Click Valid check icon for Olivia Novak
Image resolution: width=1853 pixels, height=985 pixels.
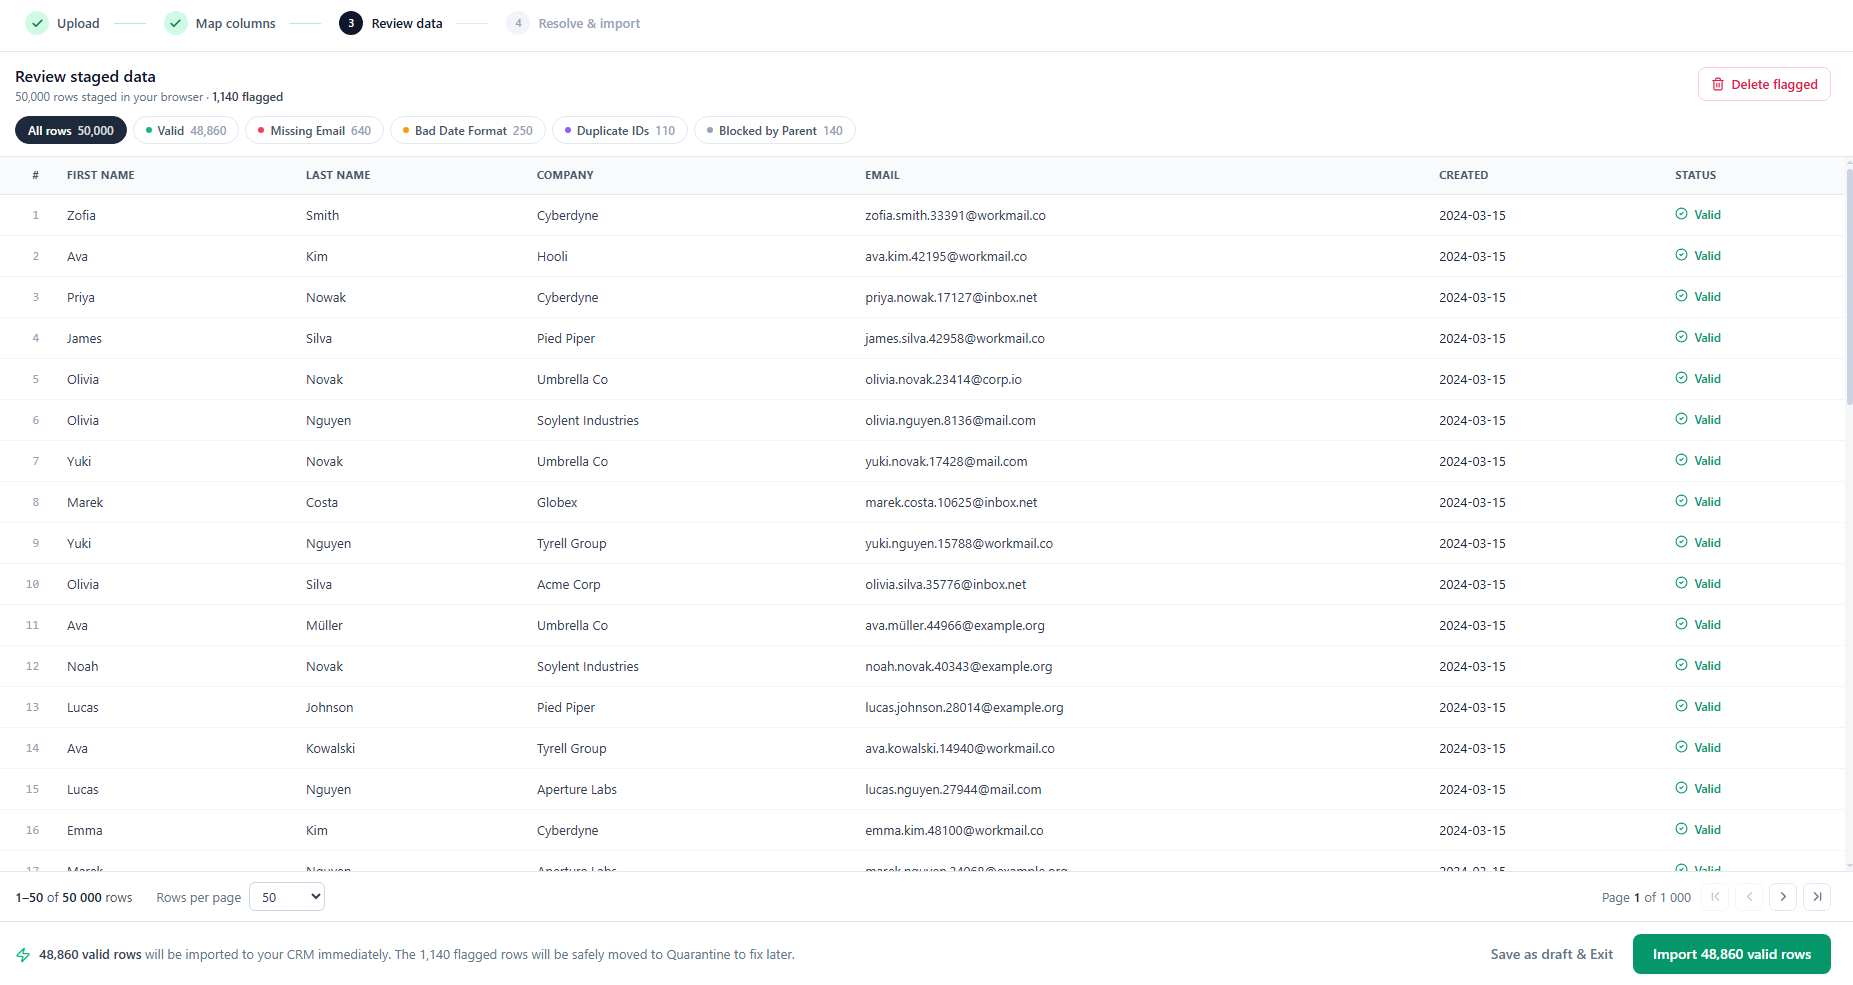[x=1681, y=378]
